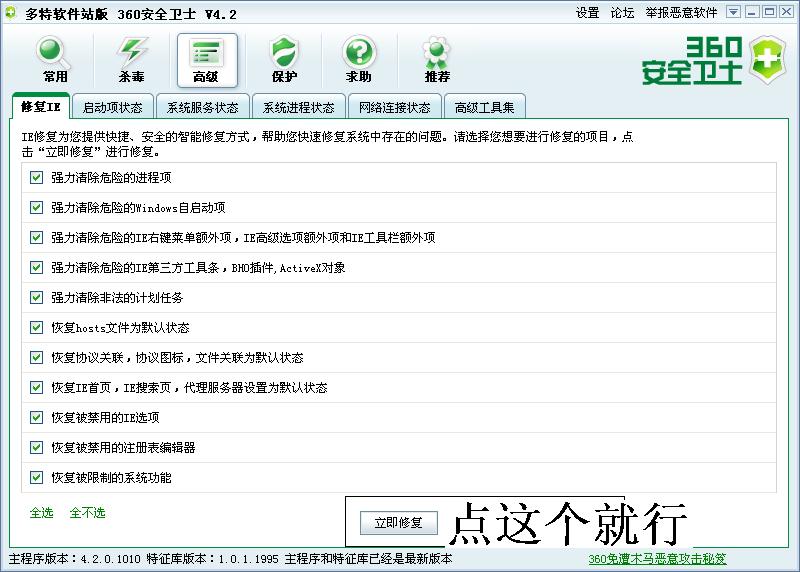Switch to the 系统进程状态 tab
The height and width of the screenshot is (572, 800).
pyautogui.click(x=298, y=107)
